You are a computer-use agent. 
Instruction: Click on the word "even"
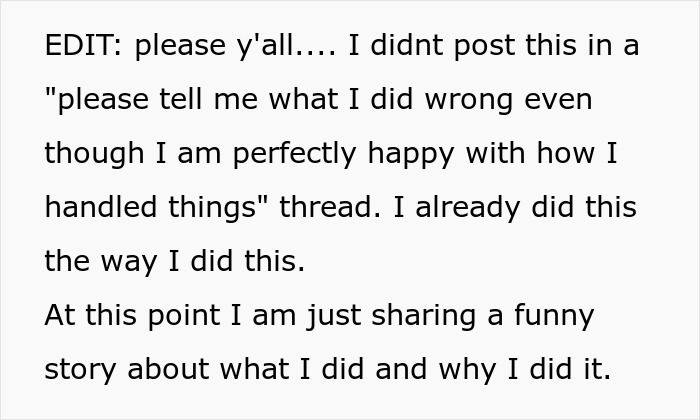(558, 101)
